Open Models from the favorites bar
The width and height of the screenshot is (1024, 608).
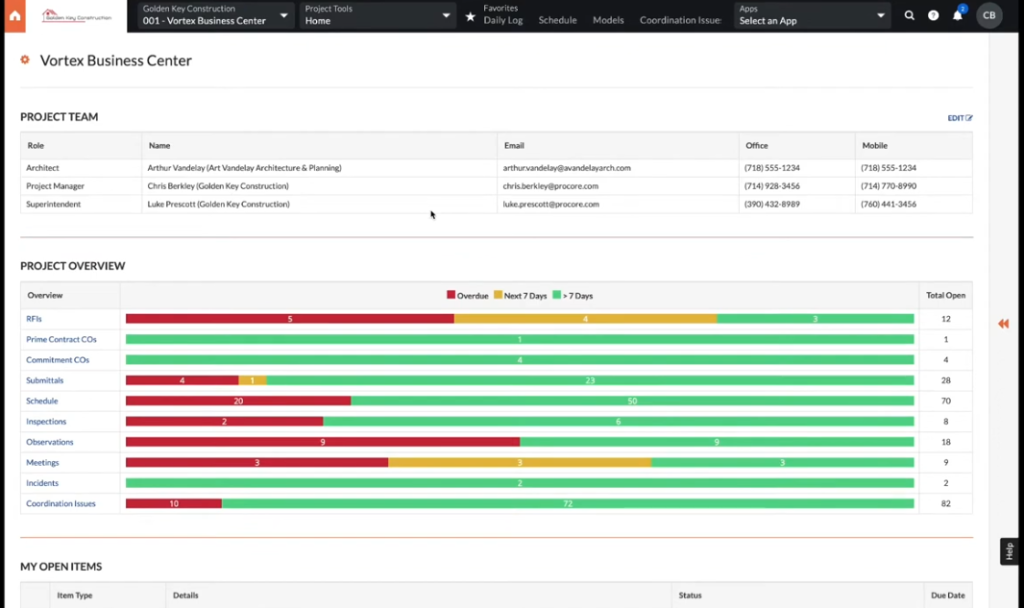pyautogui.click(x=608, y=20)
